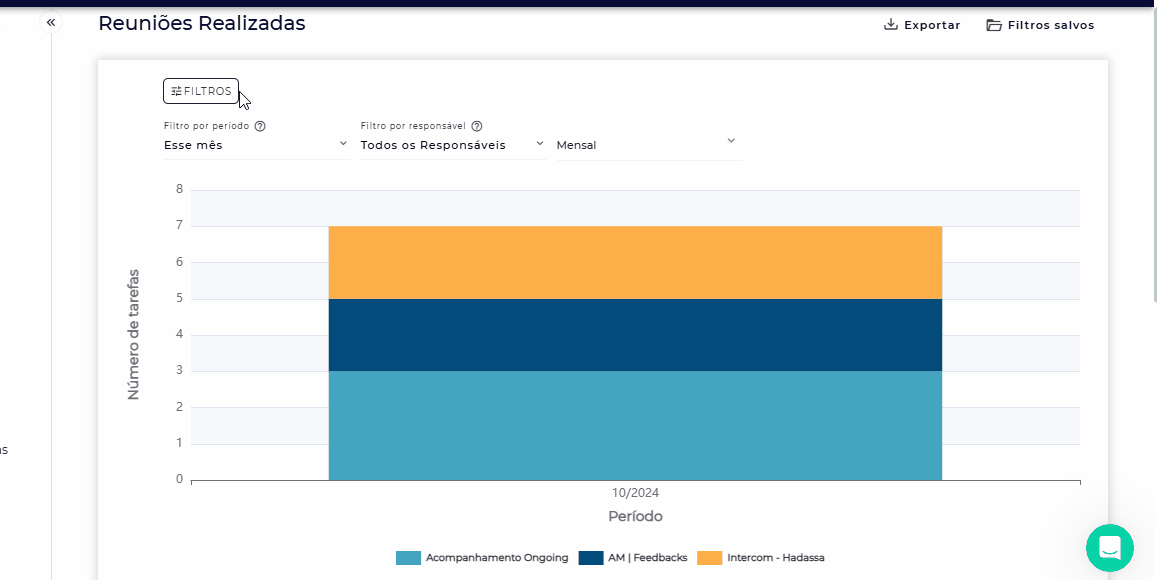The width and height of the screenshot is (1157, 580).
Task: Click help icon beside Filtro por período
Action: coord(260,127)
